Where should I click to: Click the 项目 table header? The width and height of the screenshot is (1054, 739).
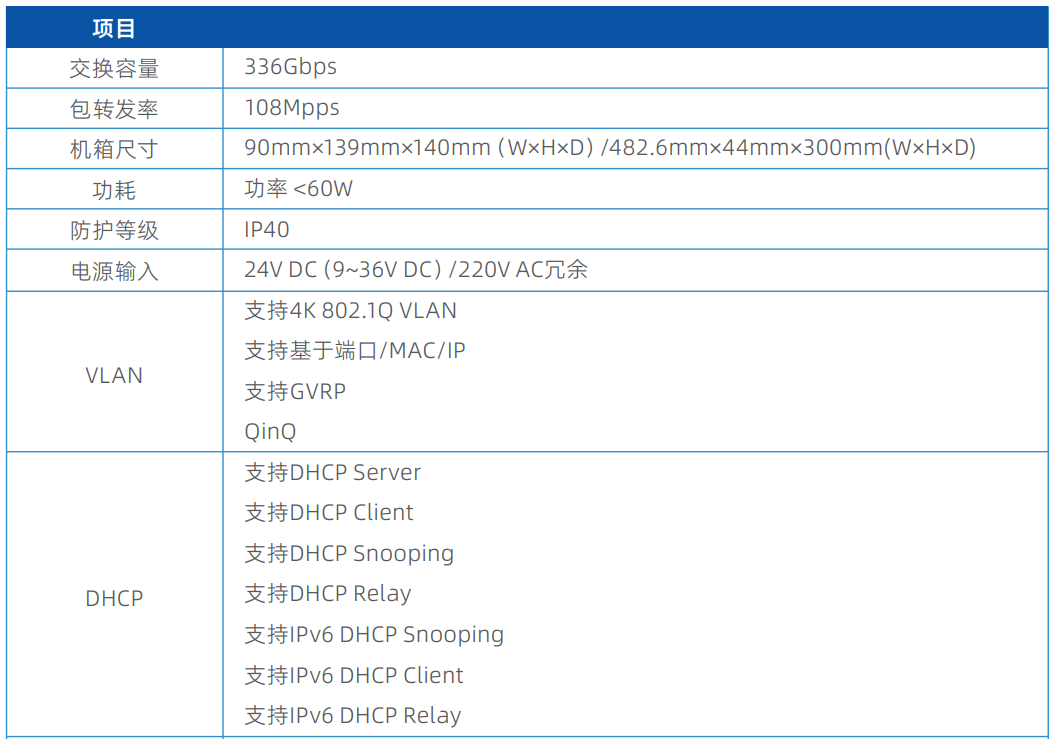[x=114, y=28]
